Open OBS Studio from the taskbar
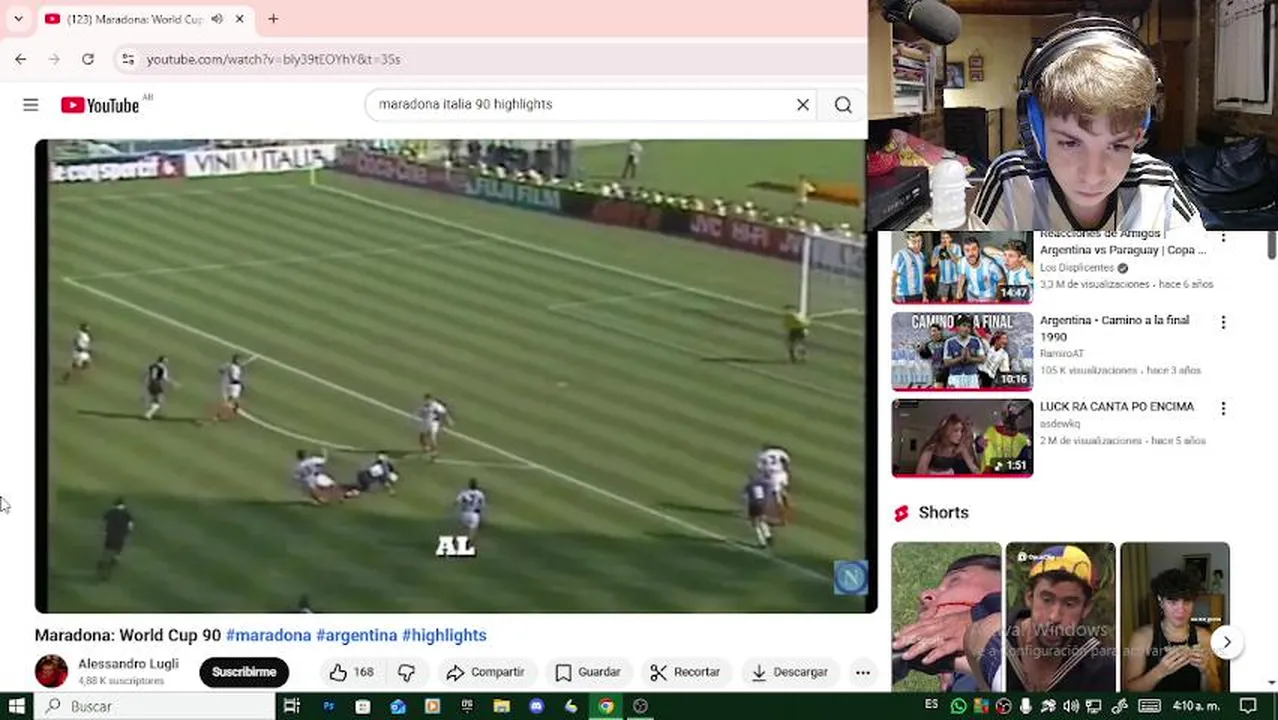This screenshot has width=1278, height=720. coord(640,706)
